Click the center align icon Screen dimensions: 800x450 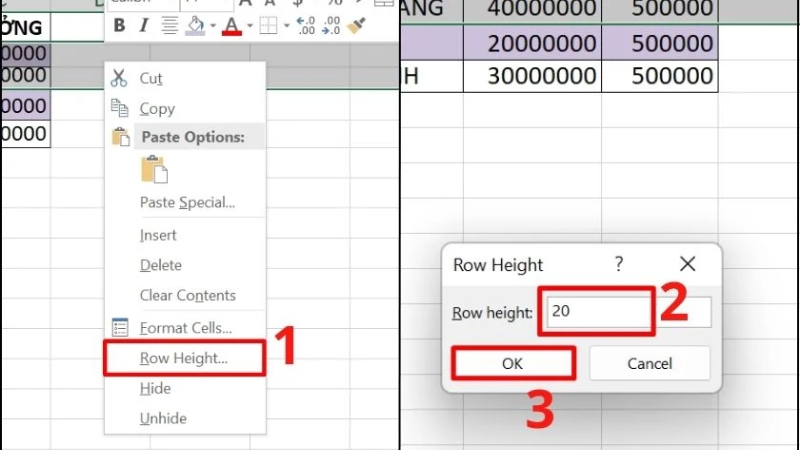point(169,25)
